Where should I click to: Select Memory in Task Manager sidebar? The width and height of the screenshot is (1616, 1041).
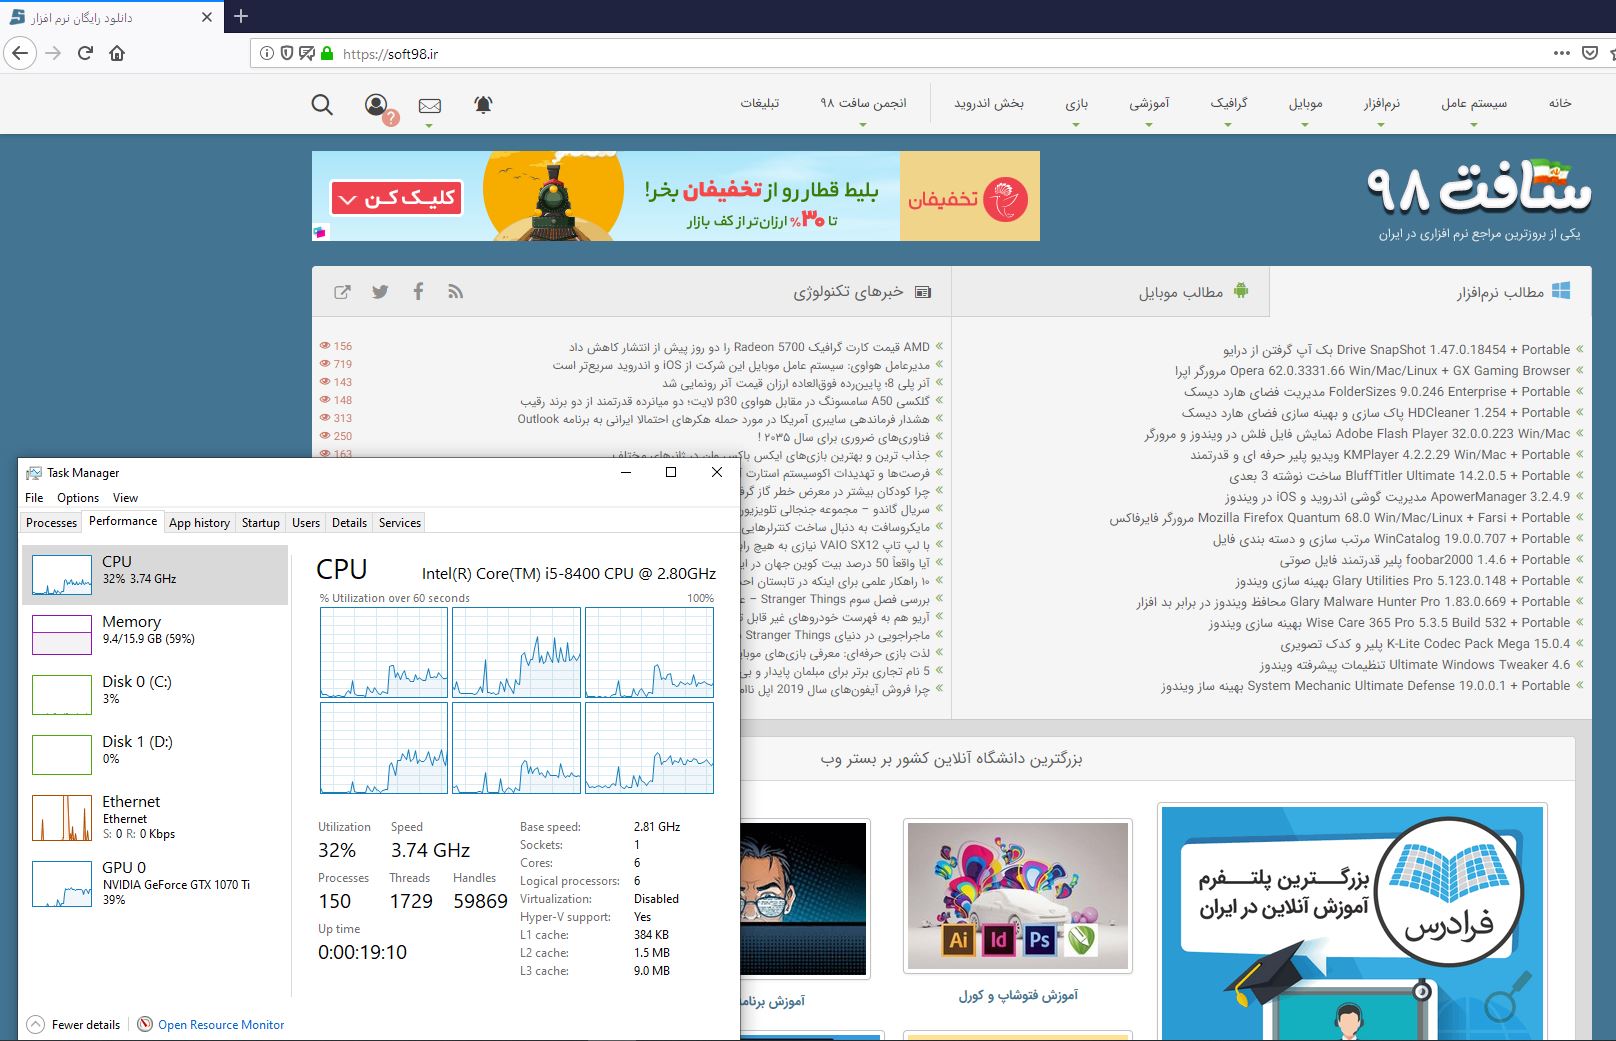click(x=155, y=635)
